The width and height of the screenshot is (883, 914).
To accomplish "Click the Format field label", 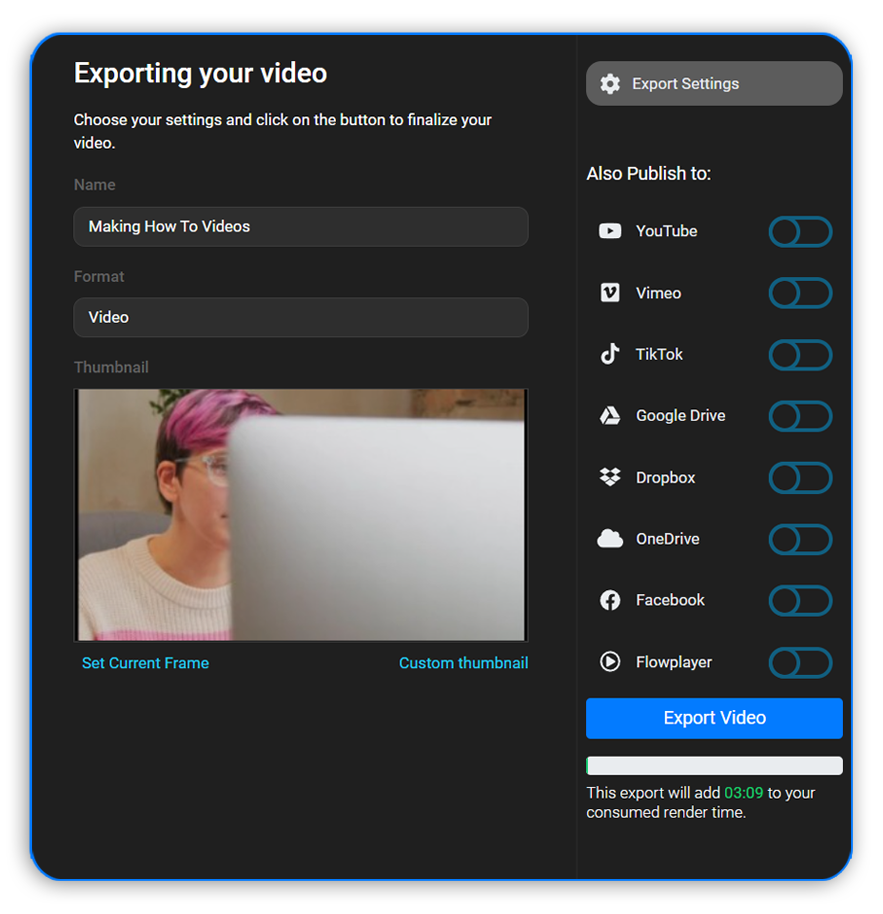I will [x=98, y=276].
